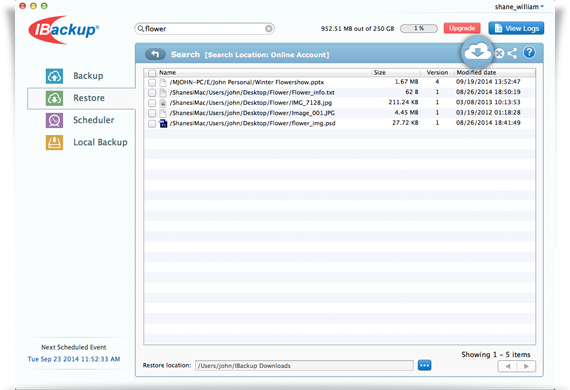Viewport: 570px width, 390px height.
Task: Check the box for Winter Flowershow.pptx
Action: click(x=152, y=83)
